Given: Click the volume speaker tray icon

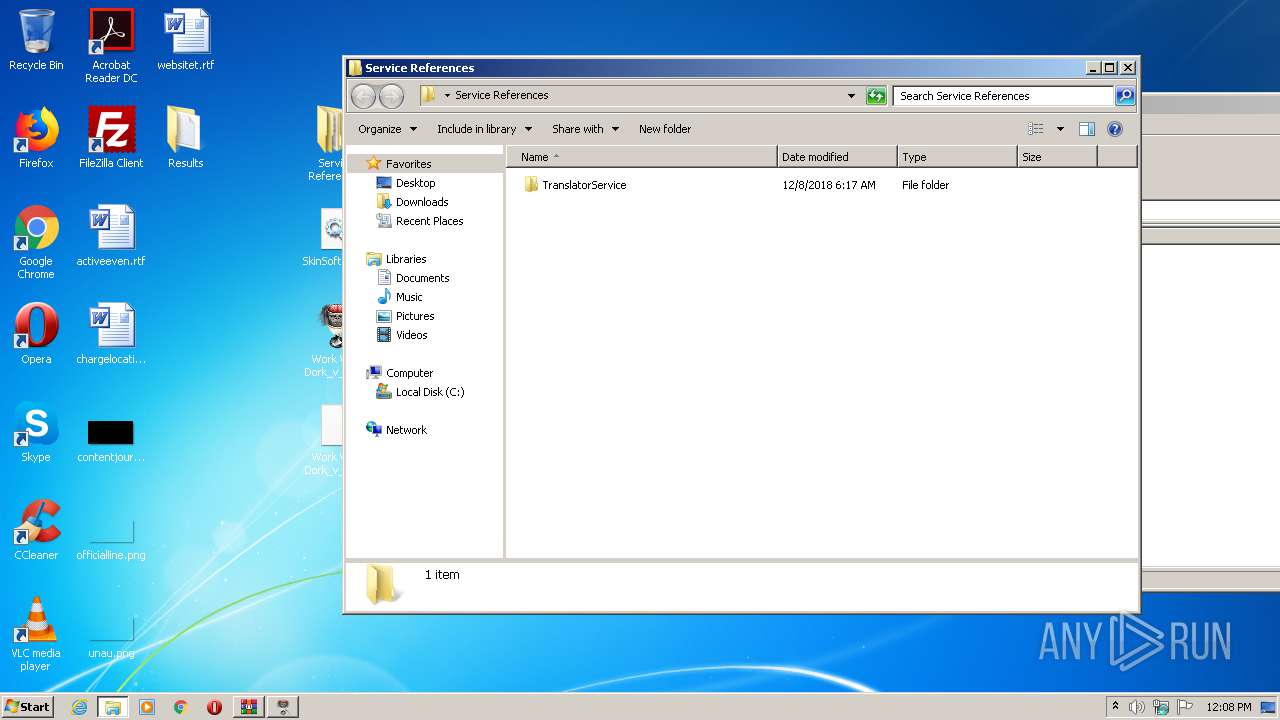Looking at the screenshot, I should 1136,707.
